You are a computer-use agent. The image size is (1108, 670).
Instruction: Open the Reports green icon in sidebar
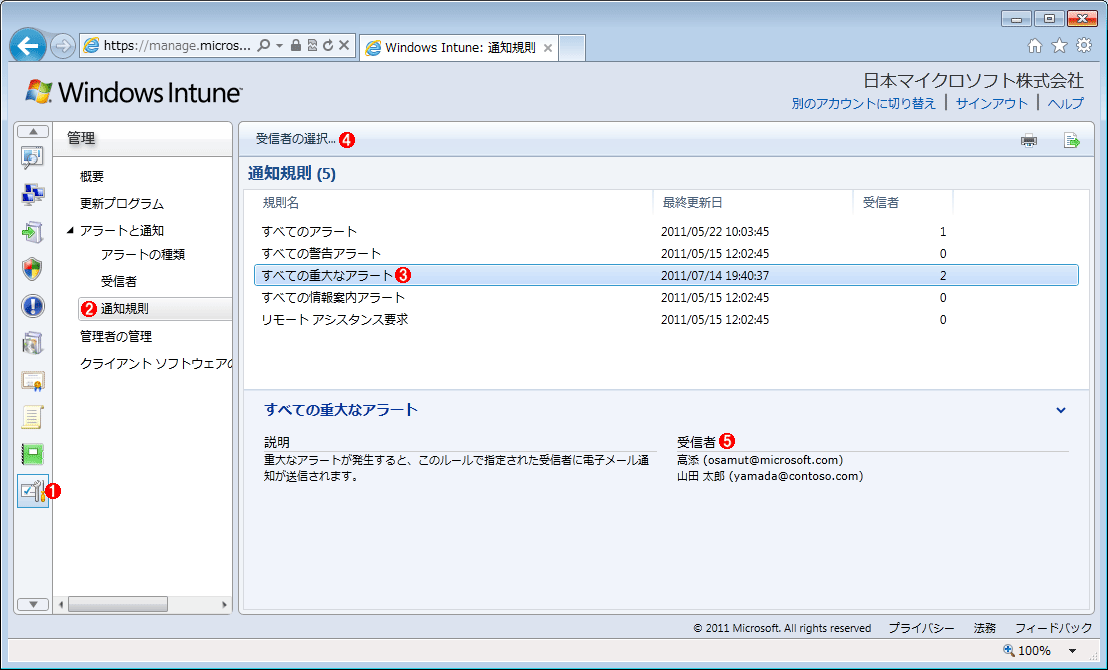click(x=33, y=454)
